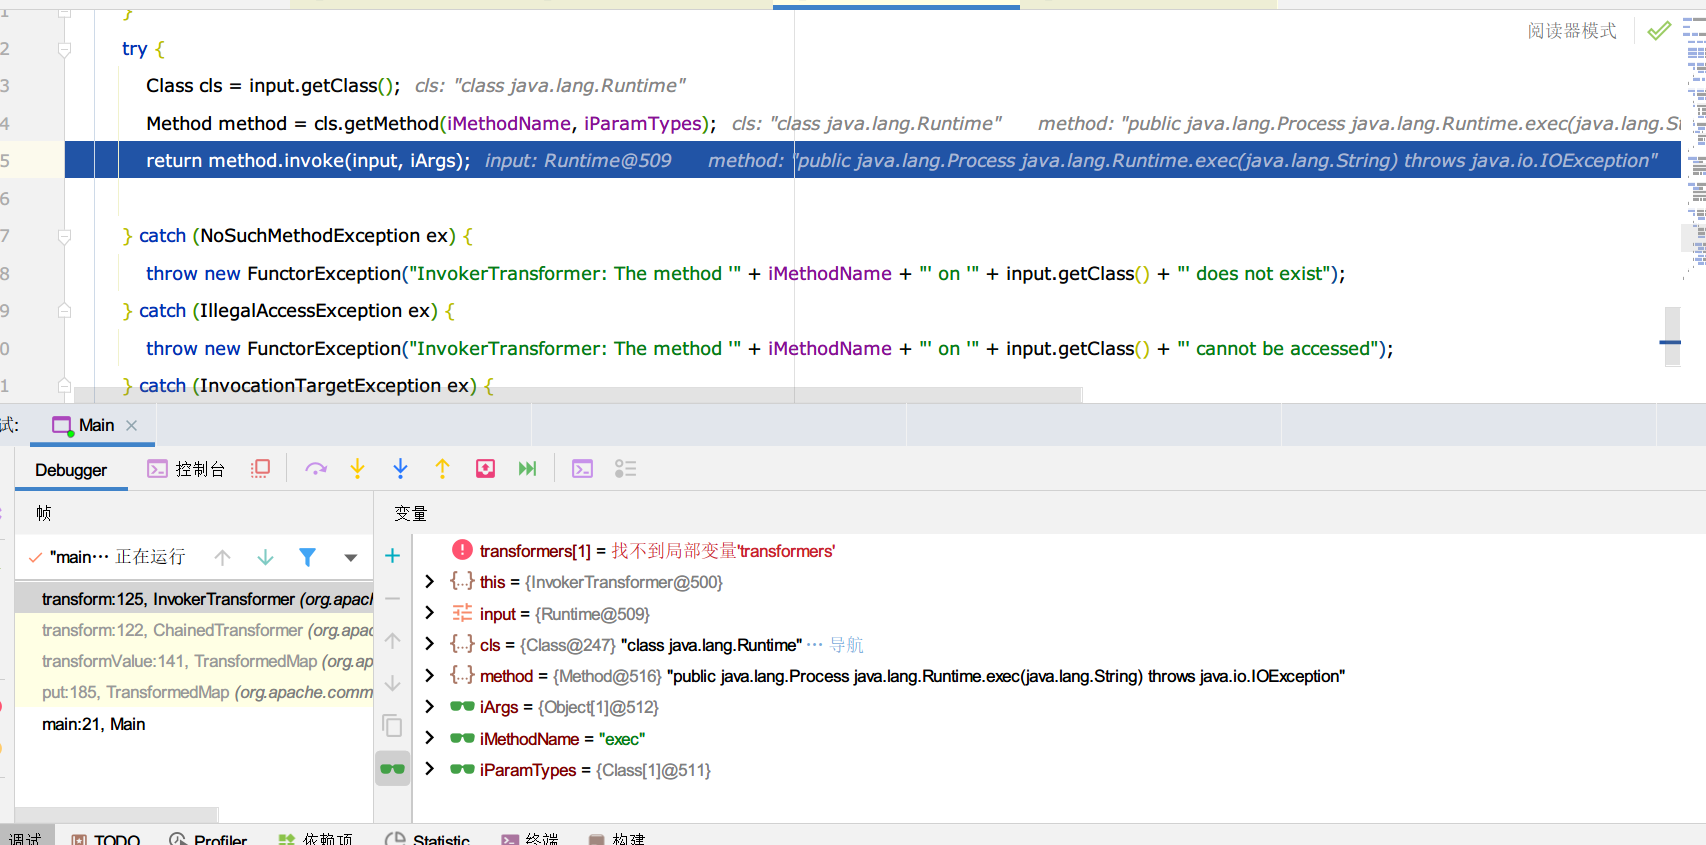This screenshot has width=1706, height=845.
Task: Click the Show Execution Point icon
Action: click(x=260, y=469)
